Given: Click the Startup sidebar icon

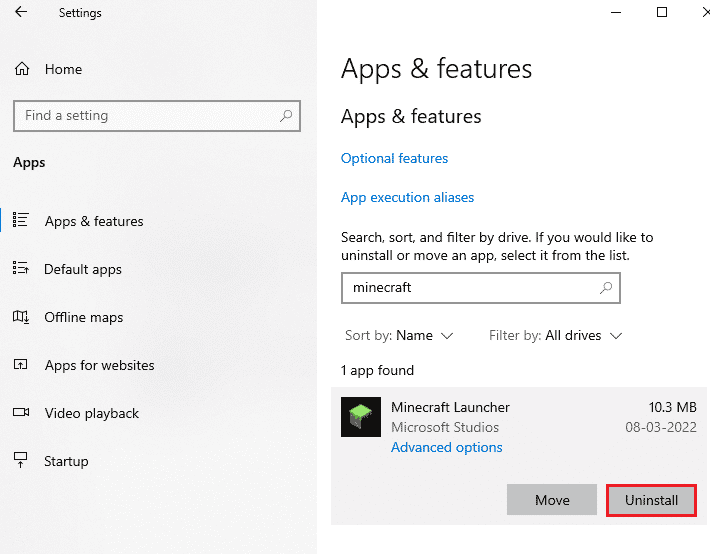Looking at the screenshot, I should 21,461.
